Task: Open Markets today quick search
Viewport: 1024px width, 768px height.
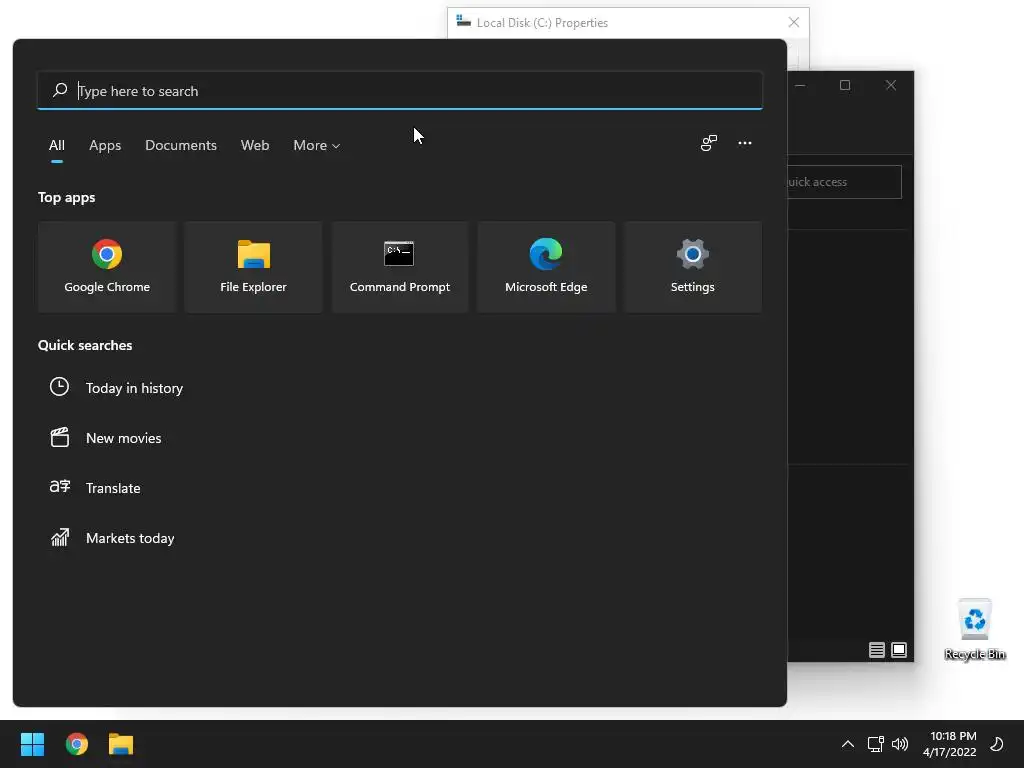Action: click(130, 538)
